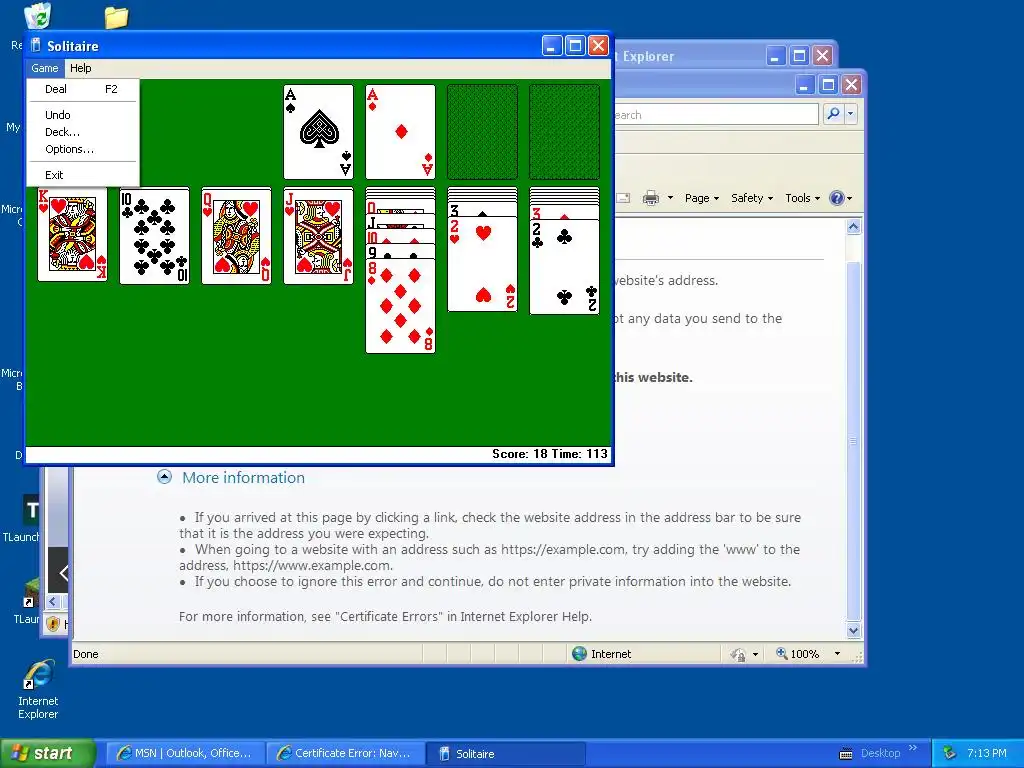Open the Tools dropdown menu
This screenshot has height=768, width=1024.
click(802, 198)
